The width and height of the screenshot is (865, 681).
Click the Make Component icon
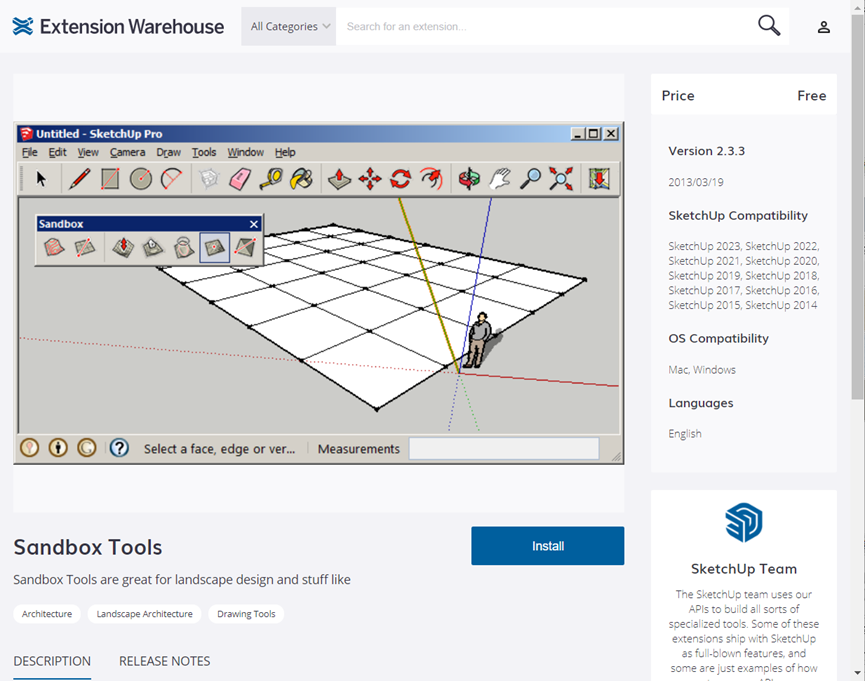point(209,179)
